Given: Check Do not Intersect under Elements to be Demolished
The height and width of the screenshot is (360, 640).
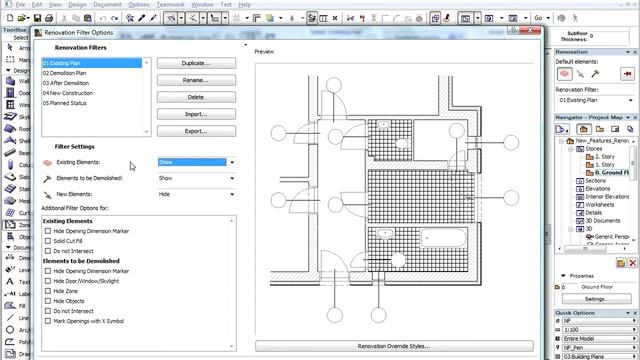Looking at the screenshot, I should coord(48,311).
